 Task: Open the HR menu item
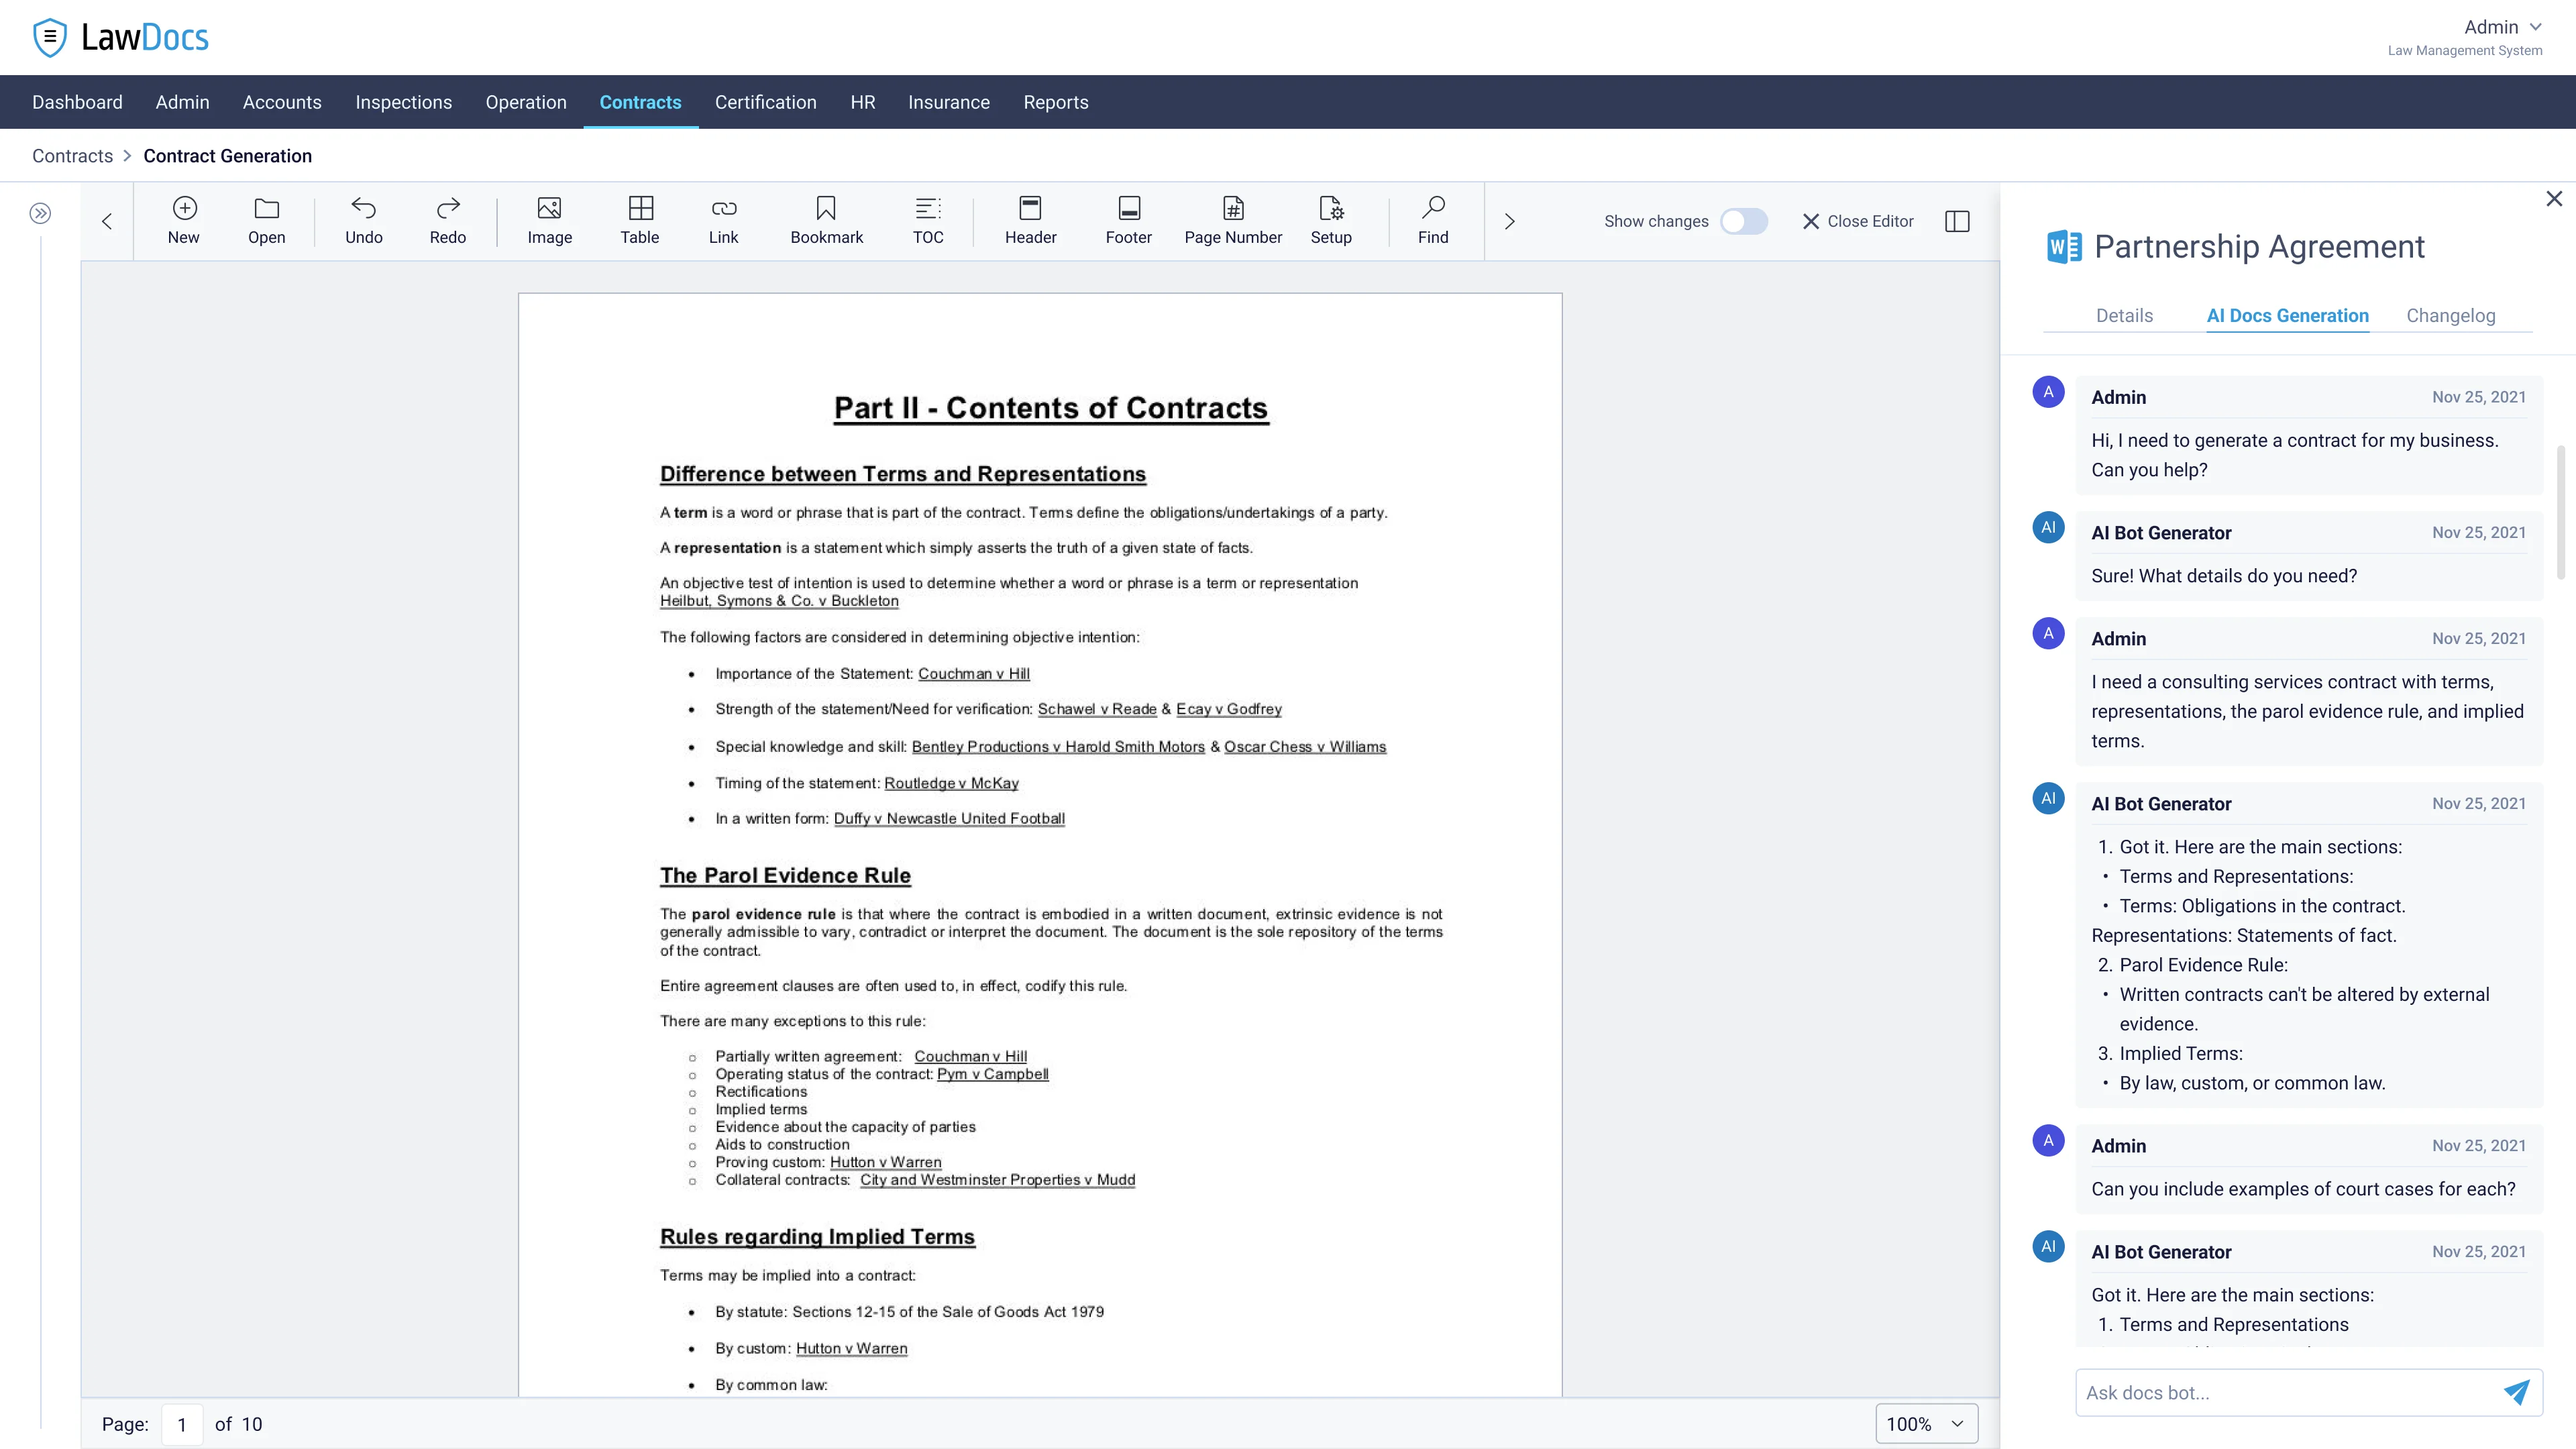(x=863, y=102)
